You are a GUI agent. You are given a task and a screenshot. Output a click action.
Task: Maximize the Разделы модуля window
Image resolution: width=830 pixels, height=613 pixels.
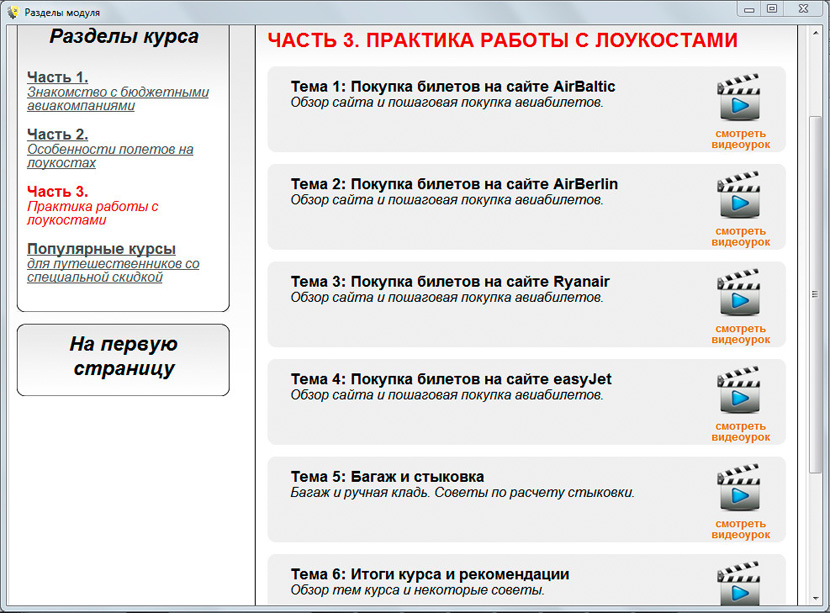click(772, 9)
